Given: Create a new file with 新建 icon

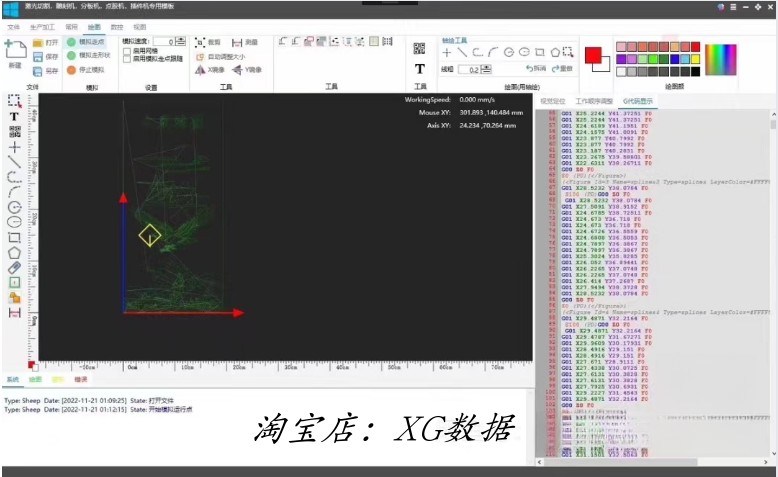Looking at the screenshot, I should point(15,54).
